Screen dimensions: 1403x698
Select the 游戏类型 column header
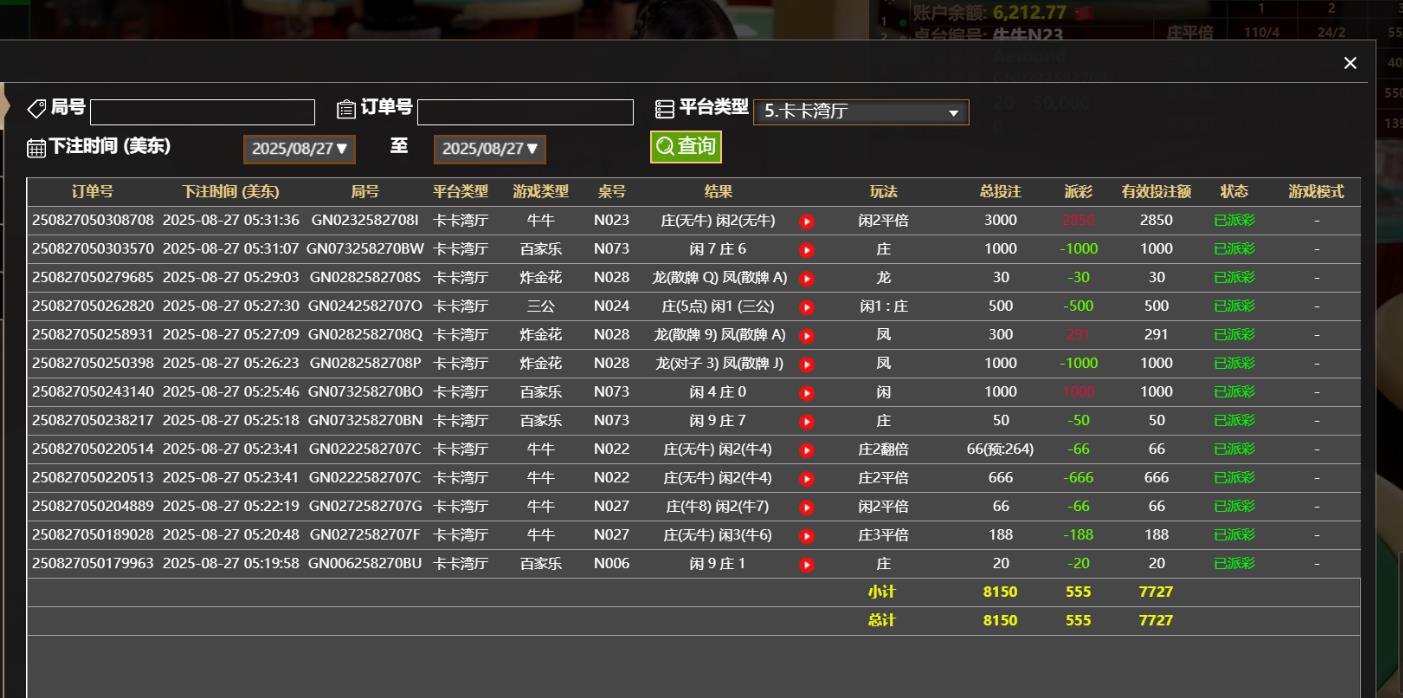point(540,192)
